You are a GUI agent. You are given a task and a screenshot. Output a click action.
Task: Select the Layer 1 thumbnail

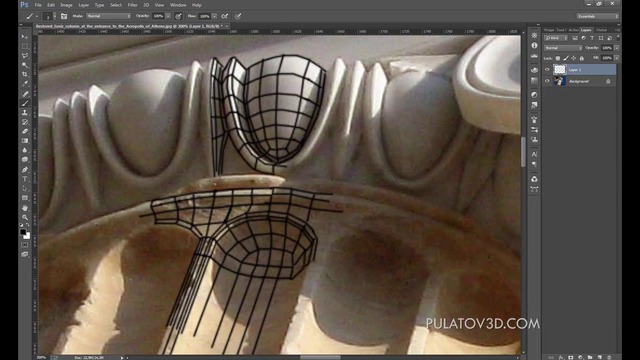point(560,70)
